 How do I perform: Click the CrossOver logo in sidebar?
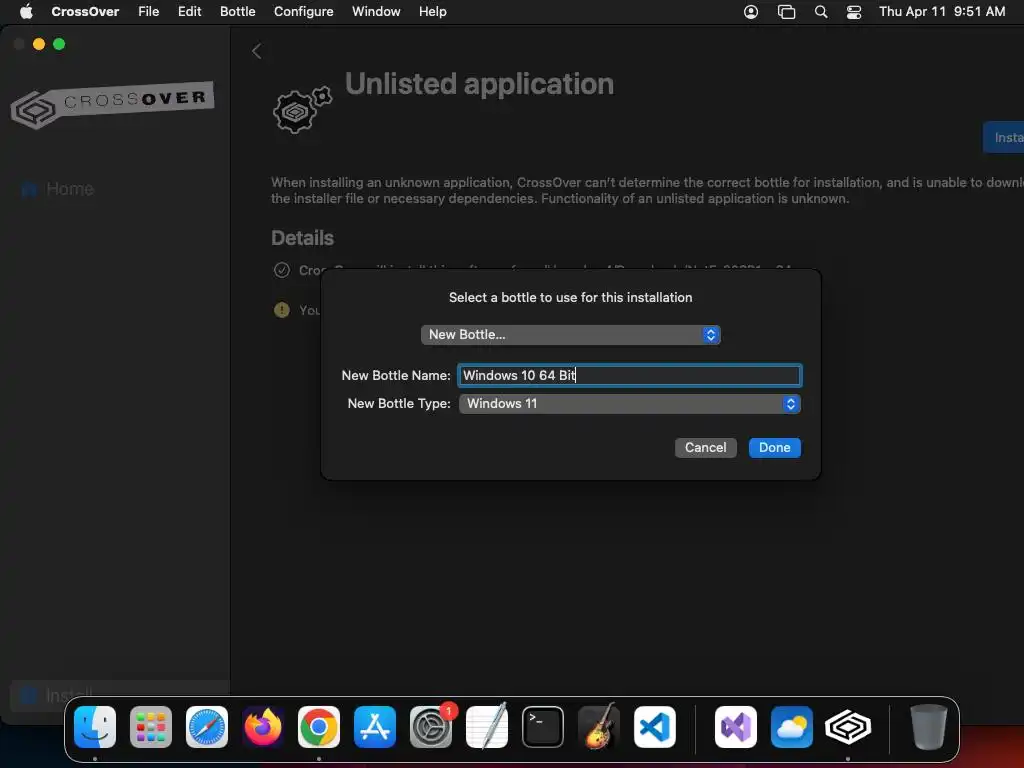click(112, 104)
